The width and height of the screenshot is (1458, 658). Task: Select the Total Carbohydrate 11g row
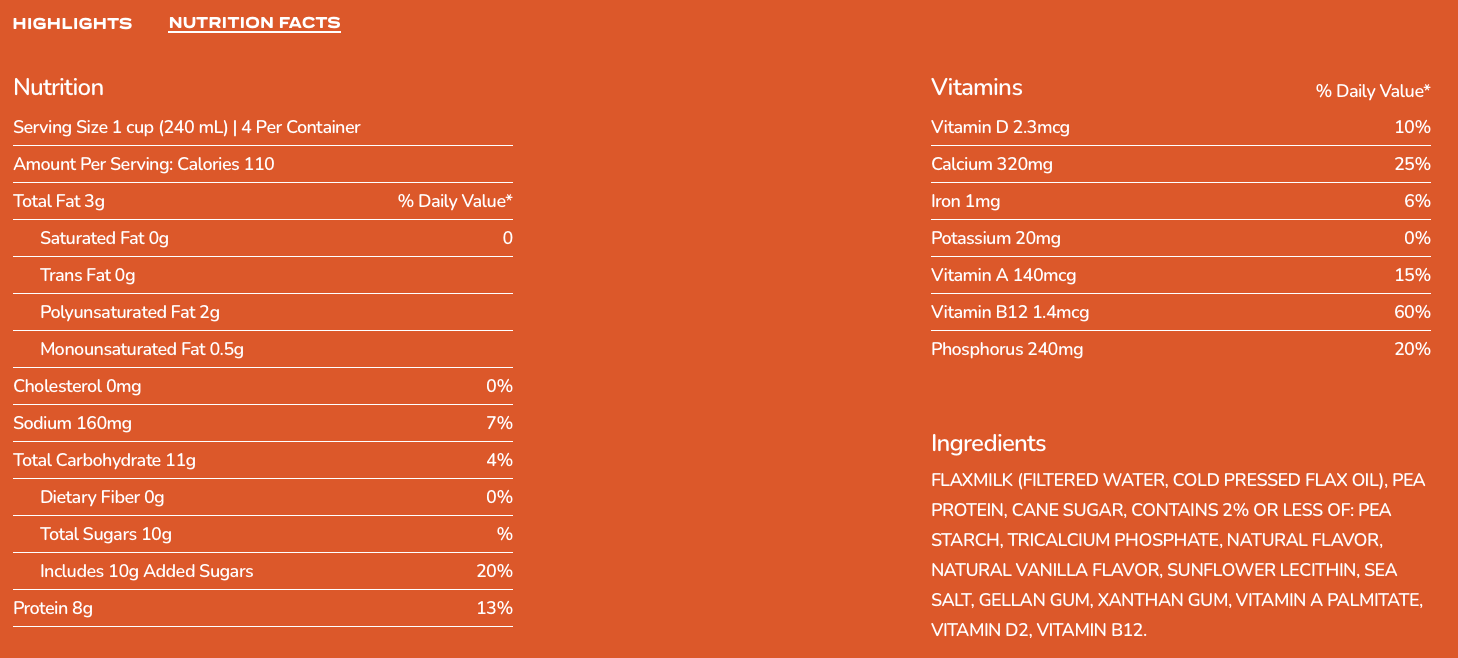(105, 460)
